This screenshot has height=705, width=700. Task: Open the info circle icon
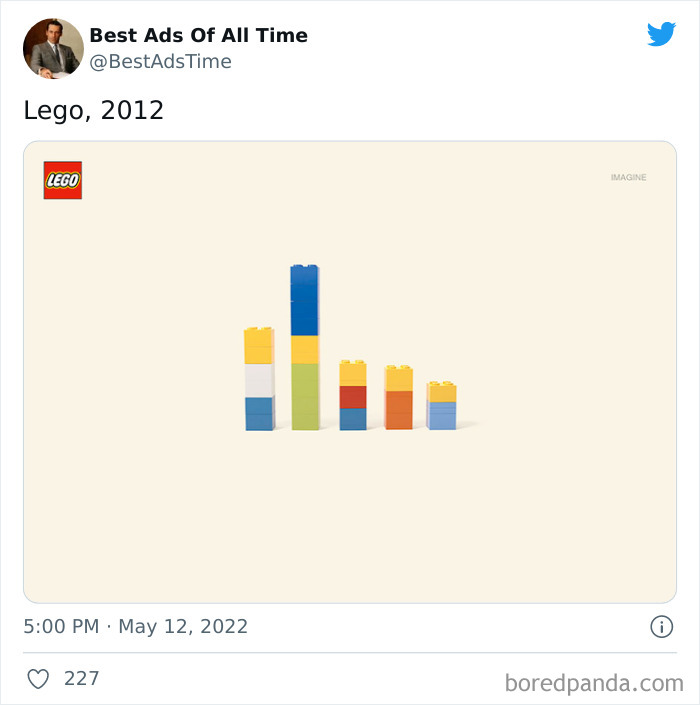661,627
